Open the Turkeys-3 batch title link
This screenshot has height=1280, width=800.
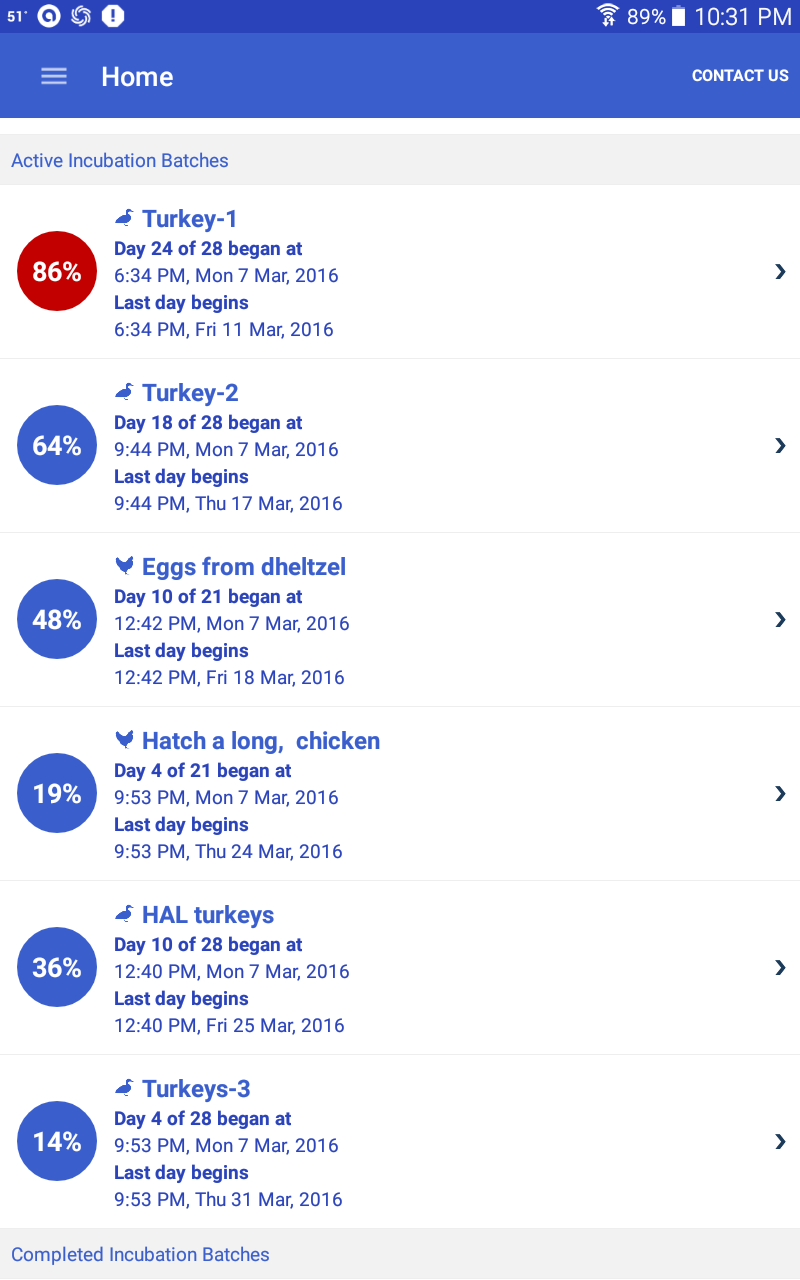pos(196,1089)
